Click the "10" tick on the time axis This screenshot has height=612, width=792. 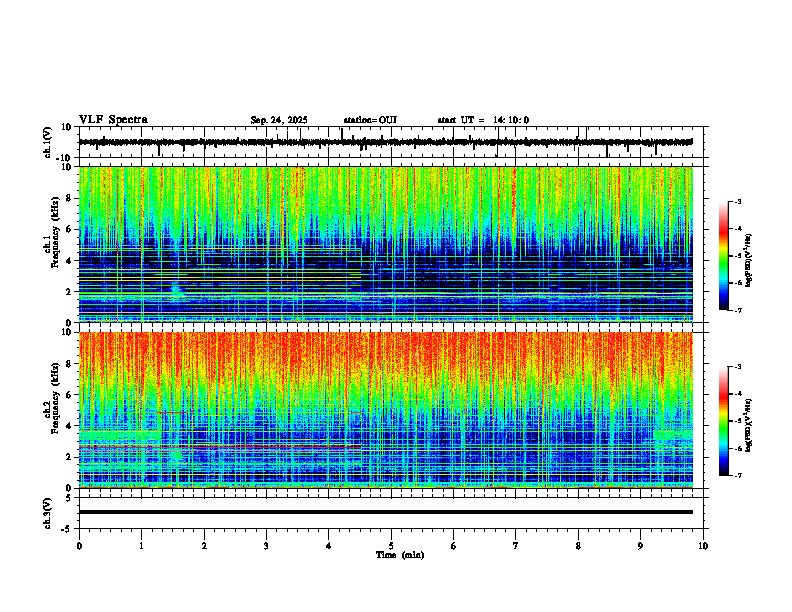pyautogui.click(x=703, y=546)
